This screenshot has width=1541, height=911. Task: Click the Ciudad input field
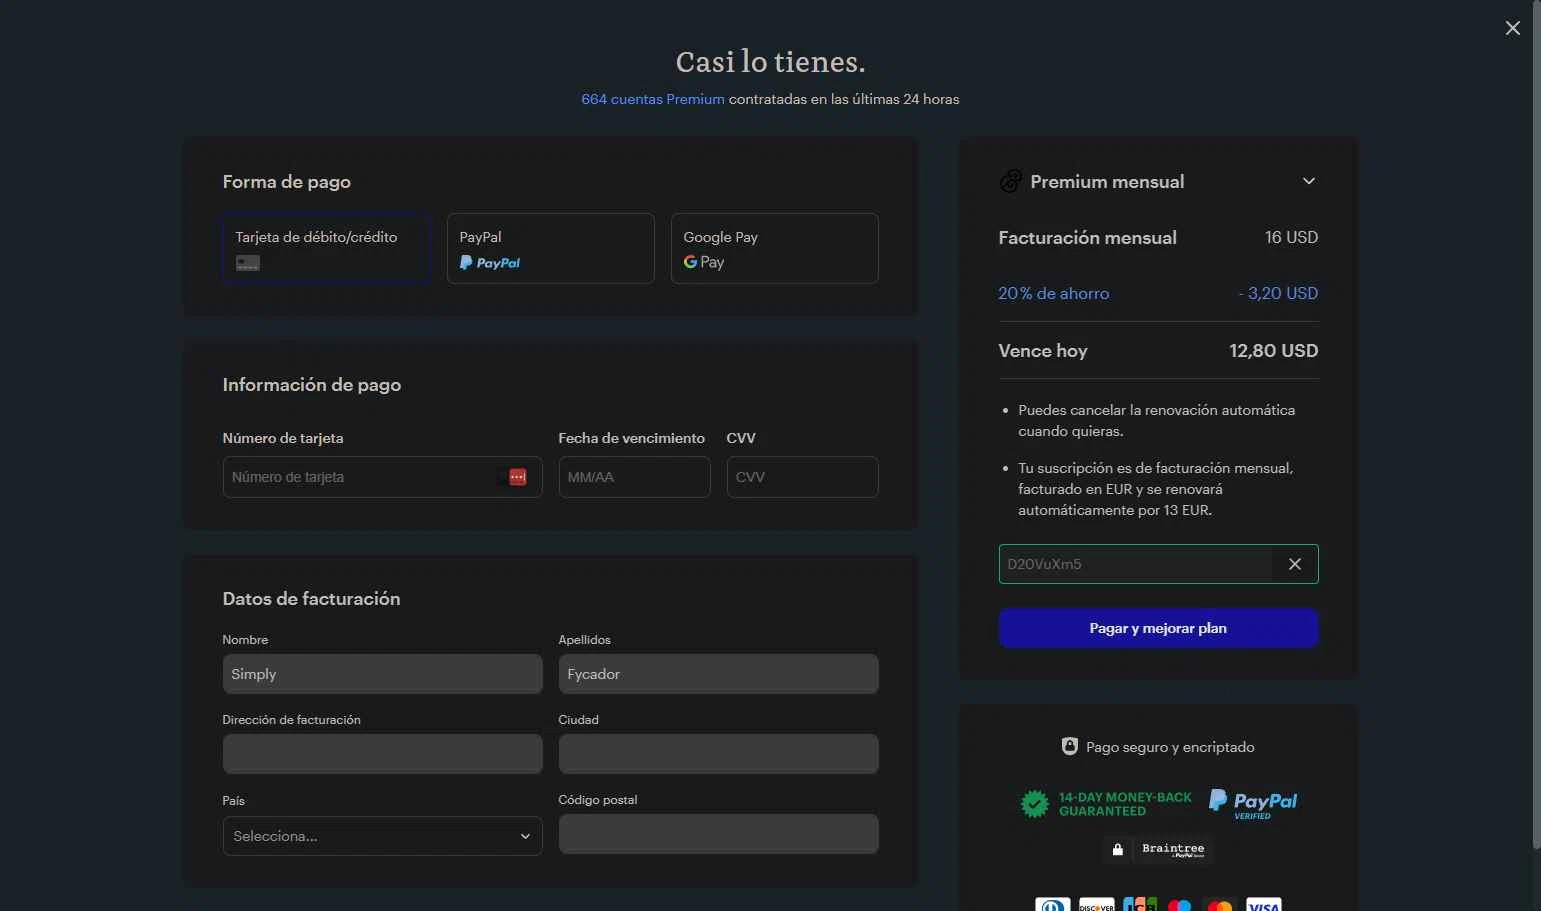718,754
